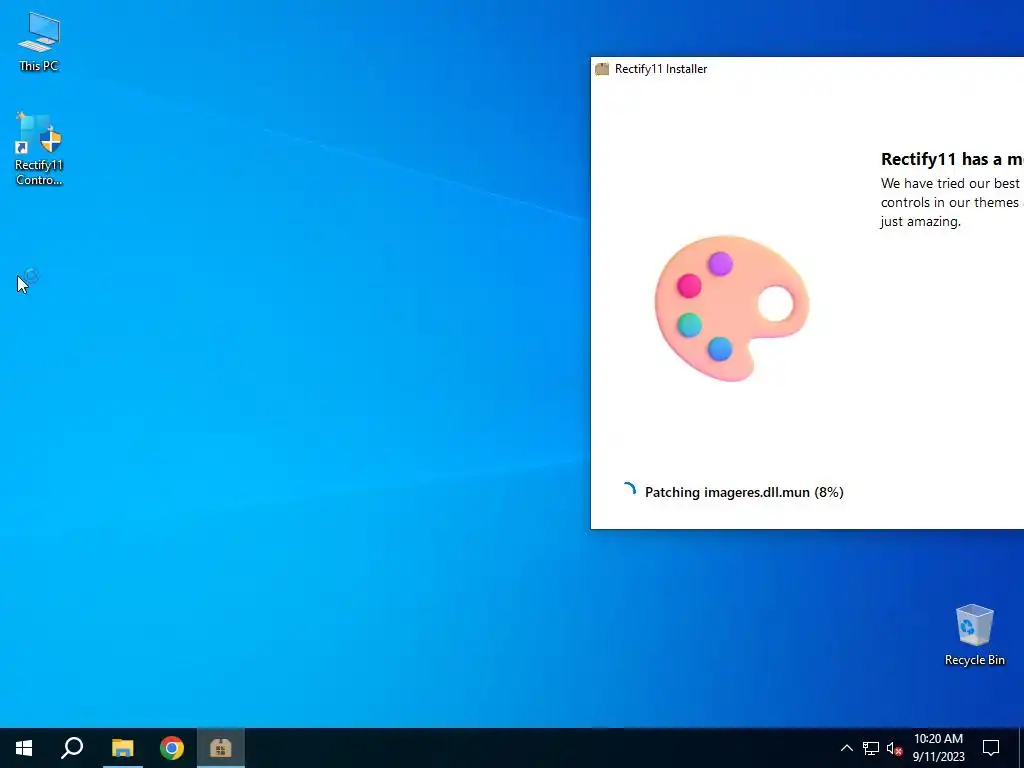Switch to the Rectify11 Installer taskbar button

coord(221,748)
